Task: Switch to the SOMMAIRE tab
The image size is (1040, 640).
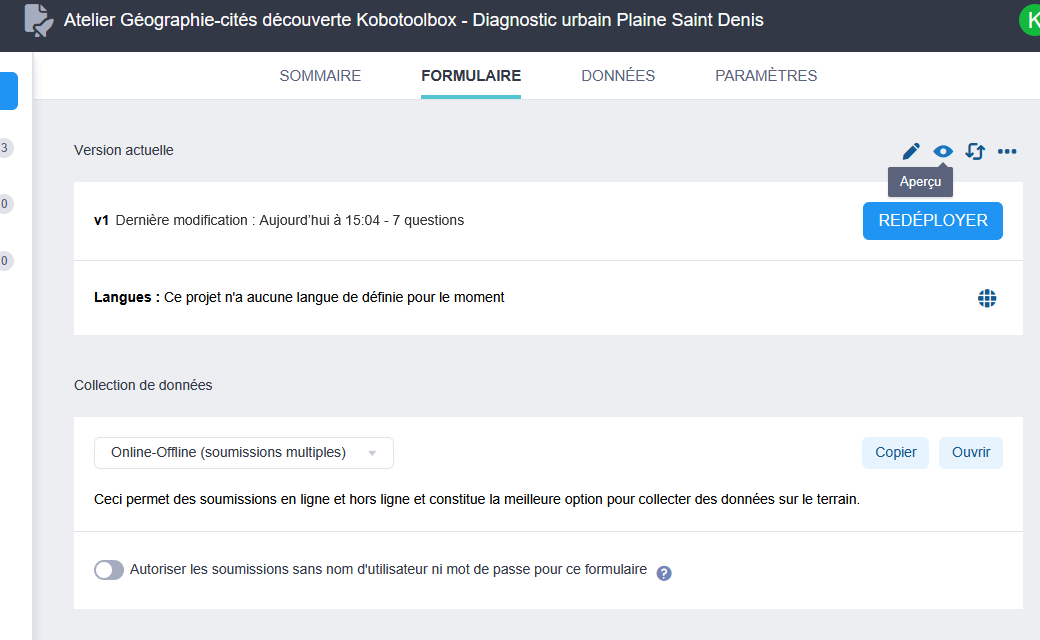Action: tap(320, 76)
